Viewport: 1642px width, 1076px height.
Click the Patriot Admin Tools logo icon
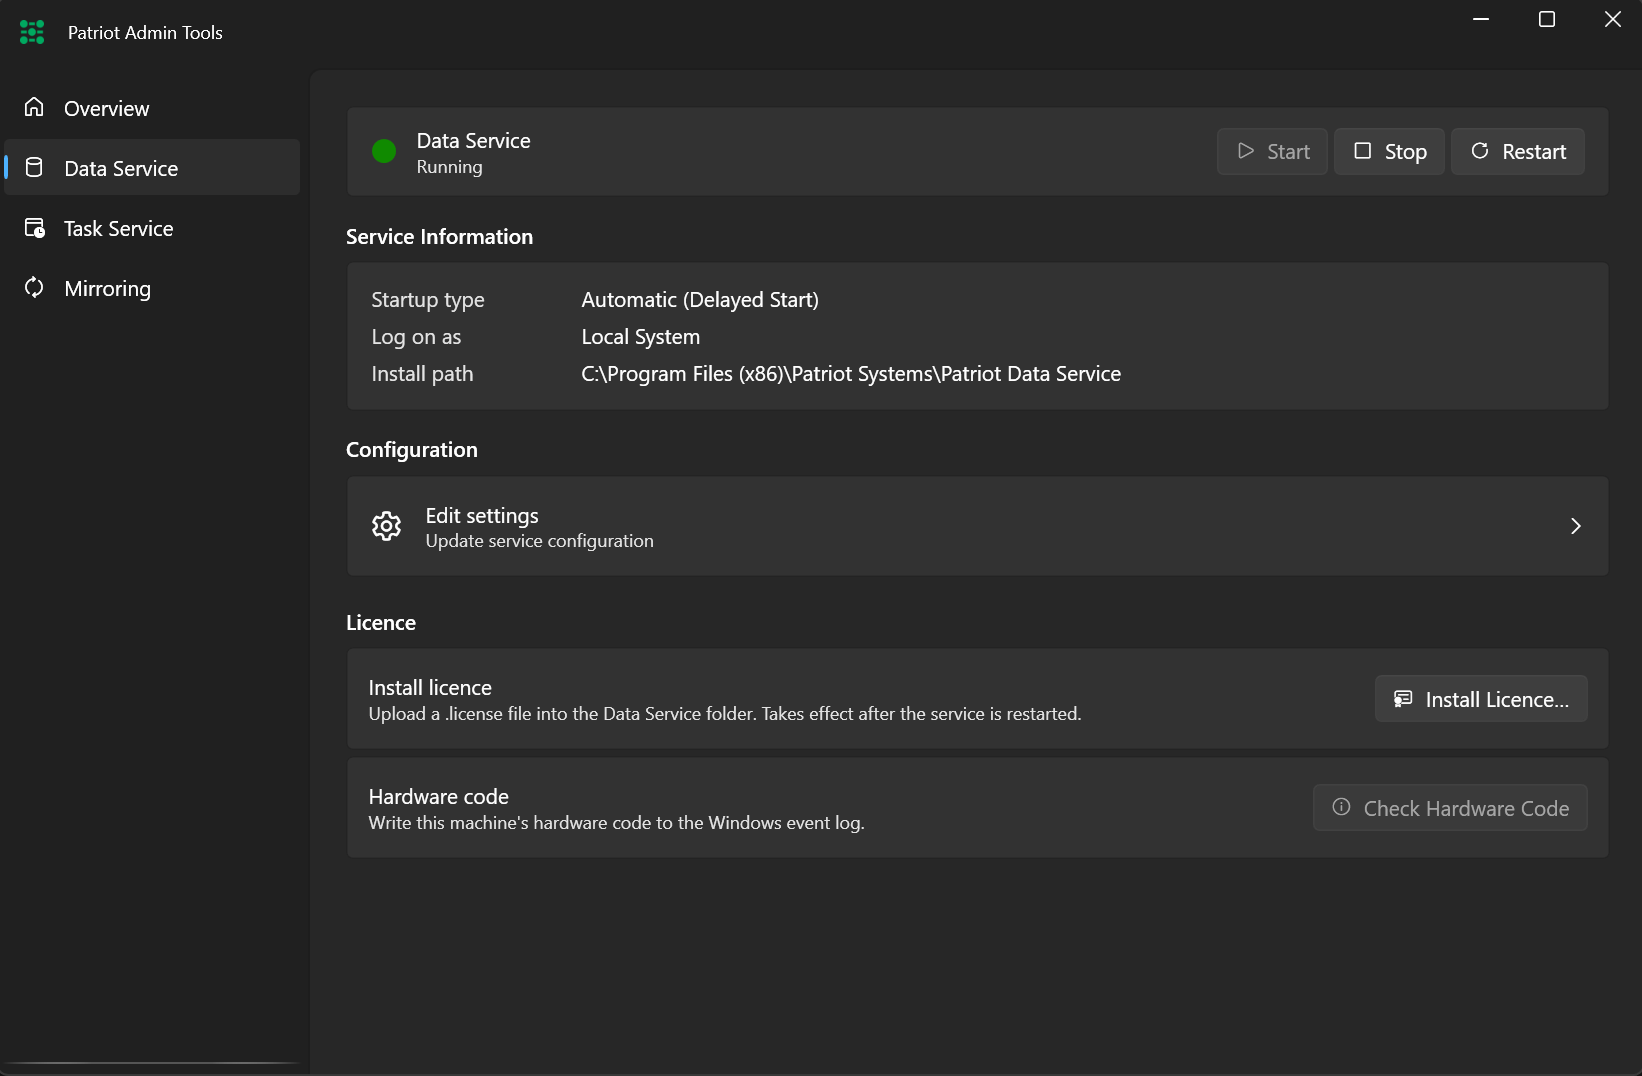pyautogui.click(x=32, y=32)
